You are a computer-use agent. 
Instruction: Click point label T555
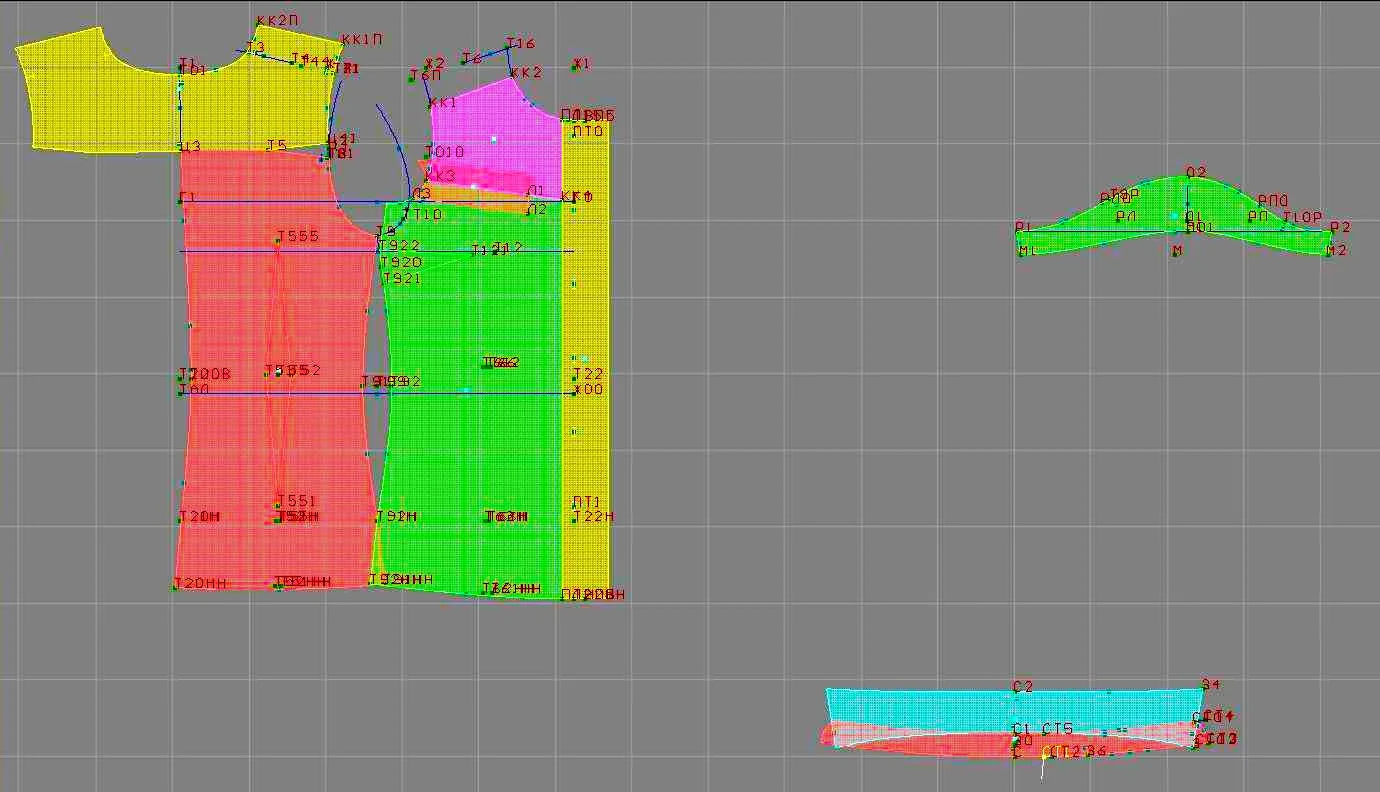pos(298,236)
